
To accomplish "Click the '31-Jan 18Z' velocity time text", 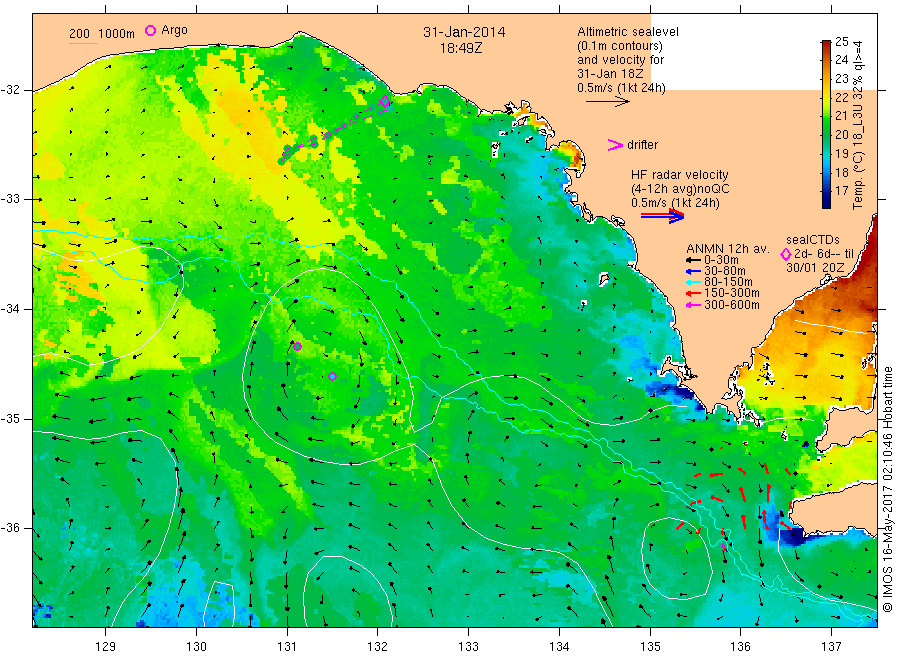I will click(610, 74).
